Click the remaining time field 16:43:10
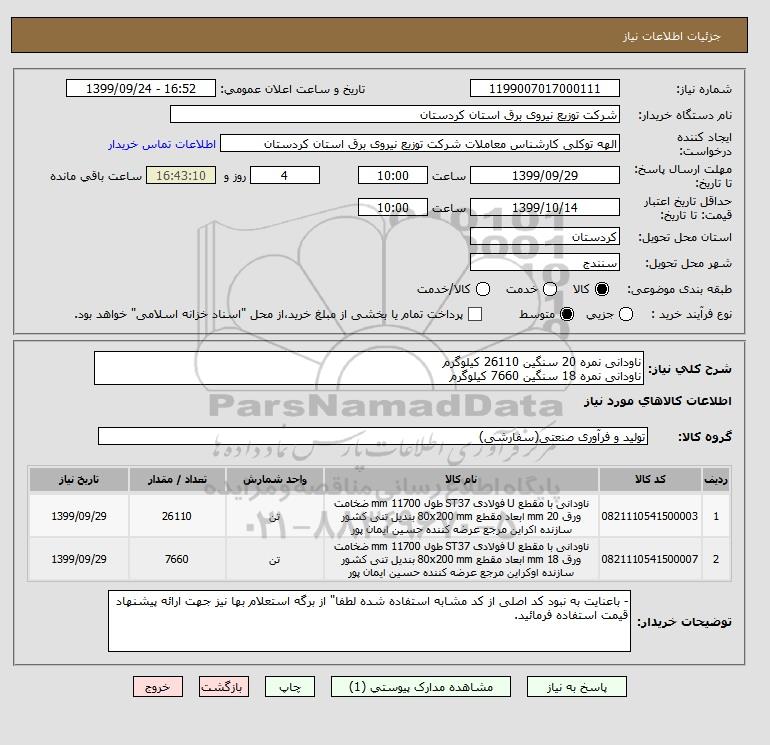 (181, 175)
